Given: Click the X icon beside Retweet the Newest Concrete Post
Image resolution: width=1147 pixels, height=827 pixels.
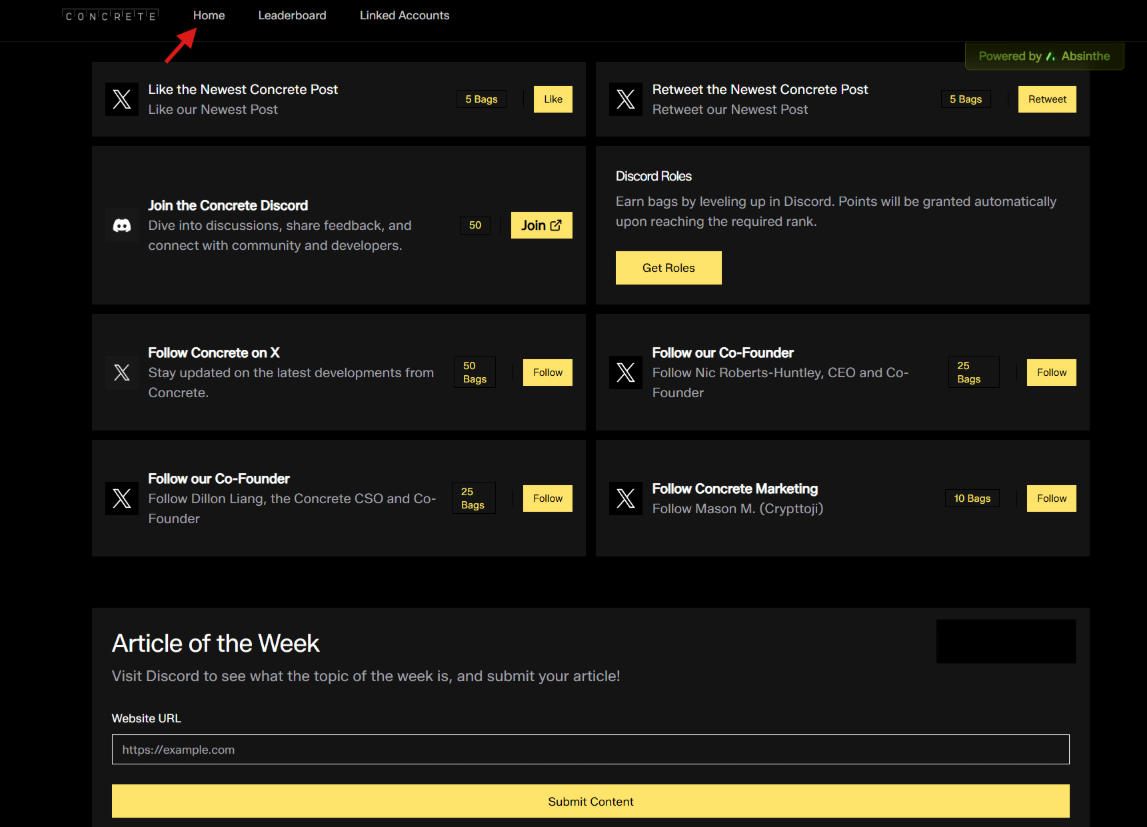Looking at the screenshot, I should pos(626,99).
